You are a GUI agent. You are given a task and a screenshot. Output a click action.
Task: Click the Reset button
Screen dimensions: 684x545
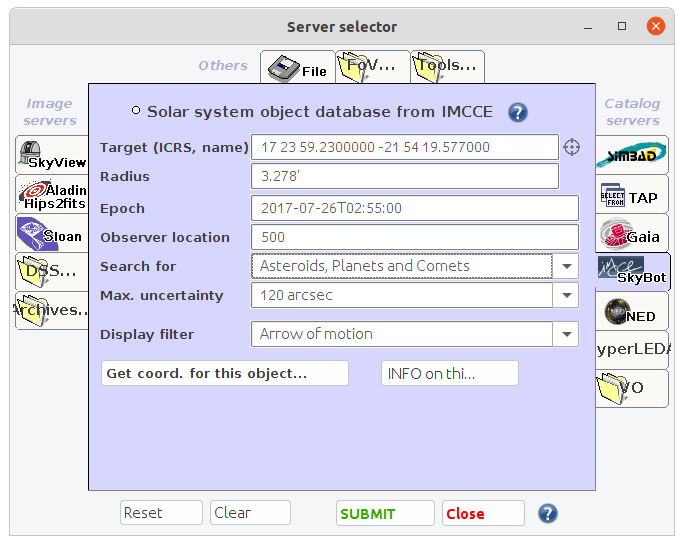(x=161, y=513)
